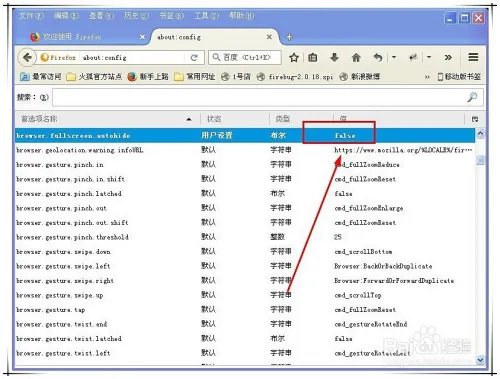Open the 书签 menu
The height and width of the screenshot is (379, 500).
coord(171,16)
